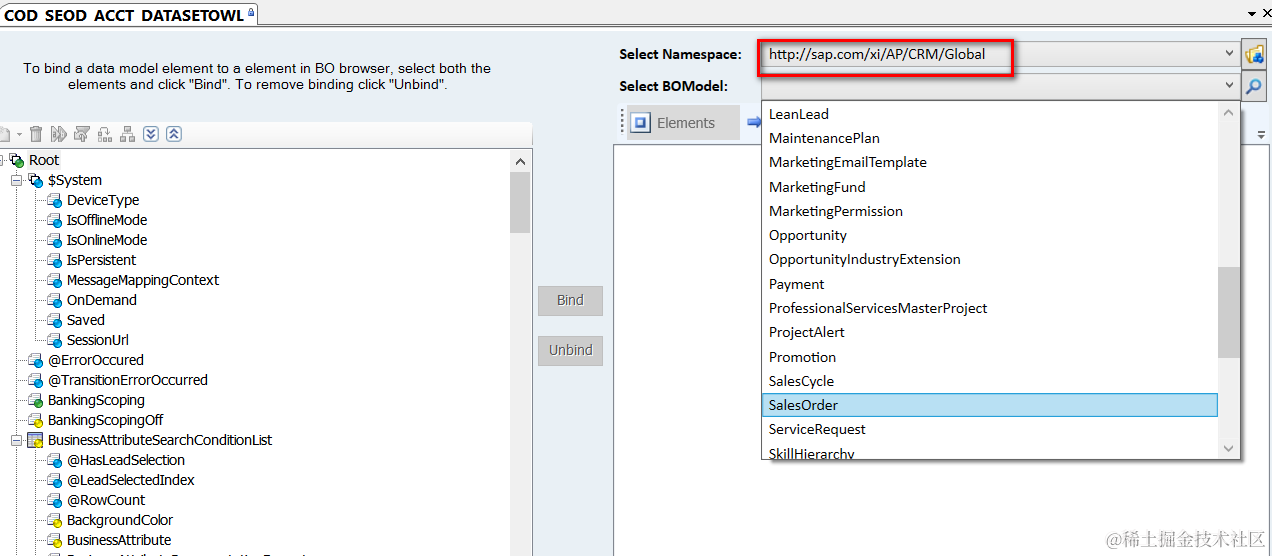Open the small dropdown arrow beside new-item icon
This screenshot has height=556, width=1272.
tap(19, 134)
